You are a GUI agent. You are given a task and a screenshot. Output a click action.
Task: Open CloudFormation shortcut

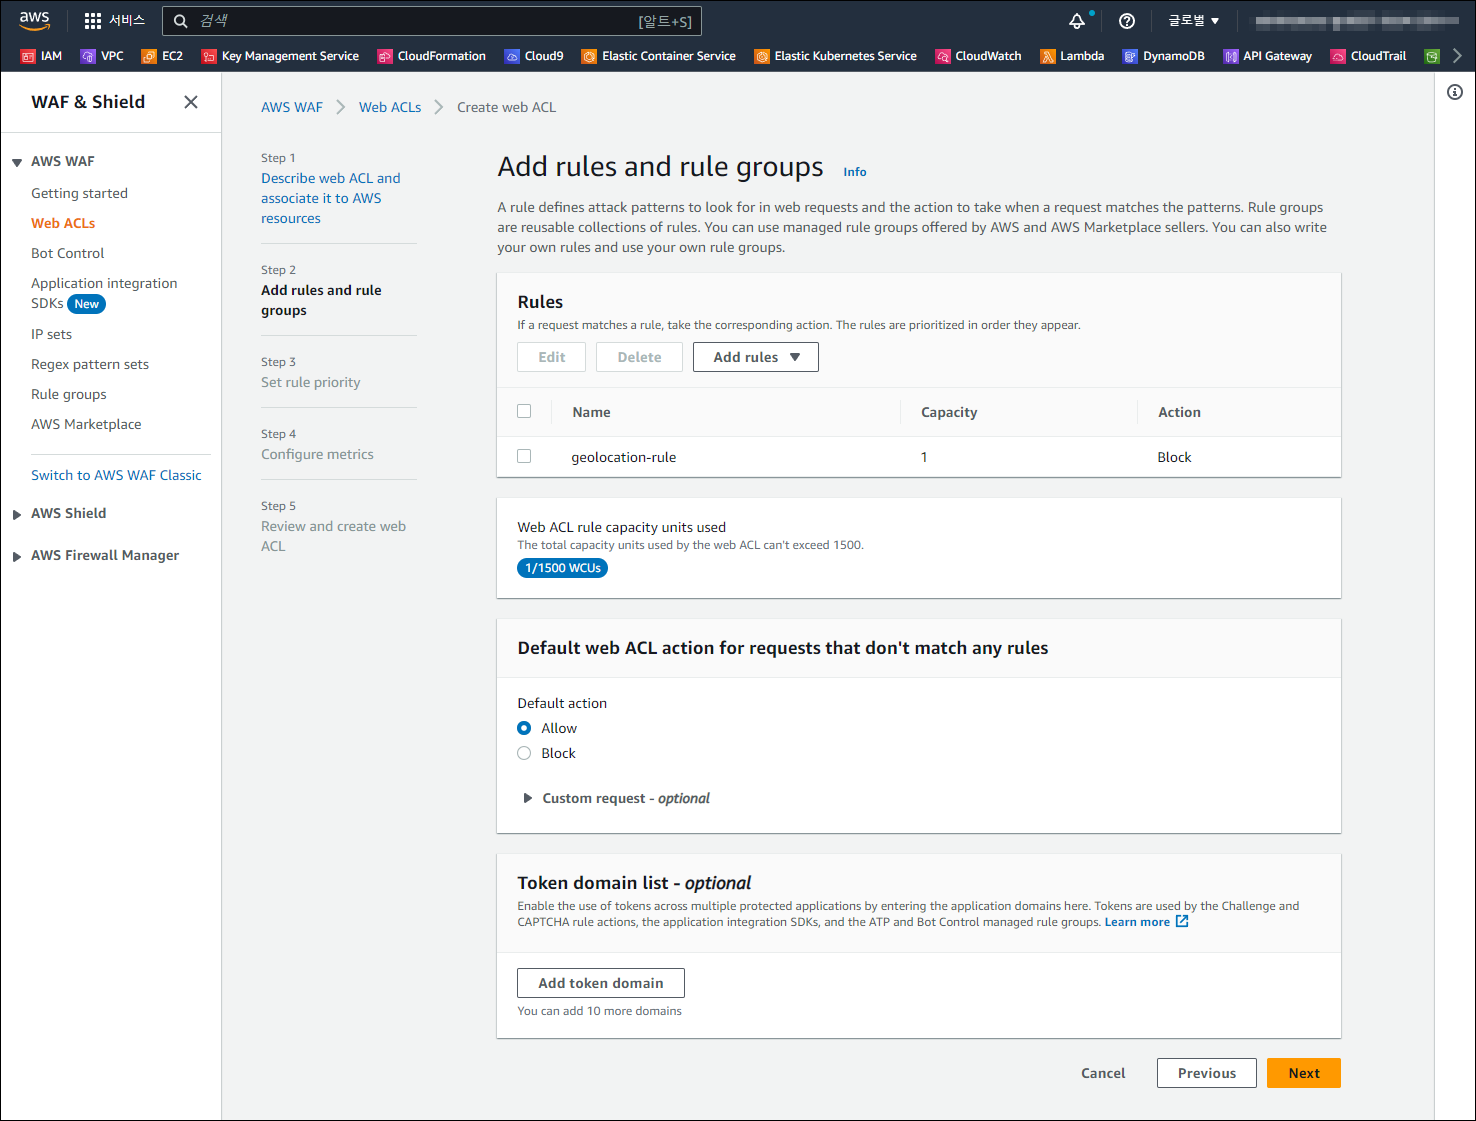click(431, 56)
